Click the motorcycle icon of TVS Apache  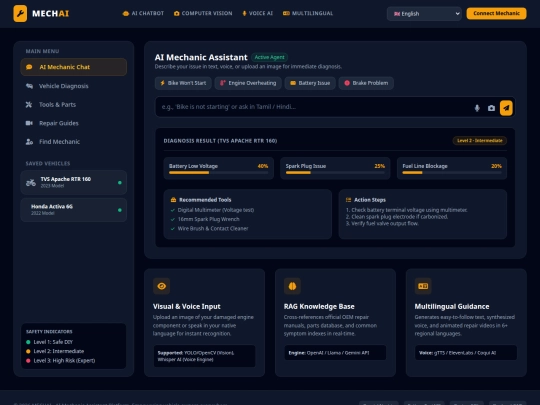pyautogui.click(x=31, y=183)
